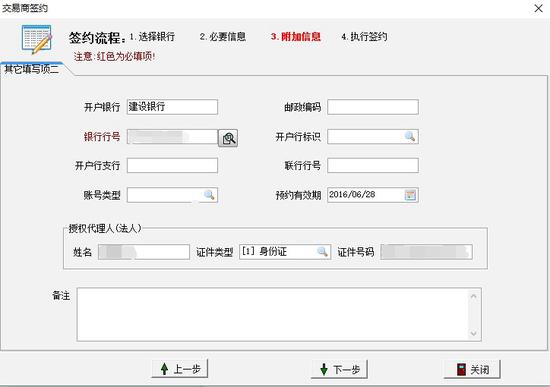Open calendar picker for 预约有效期
550x387 pixels.
coord(410,195)
